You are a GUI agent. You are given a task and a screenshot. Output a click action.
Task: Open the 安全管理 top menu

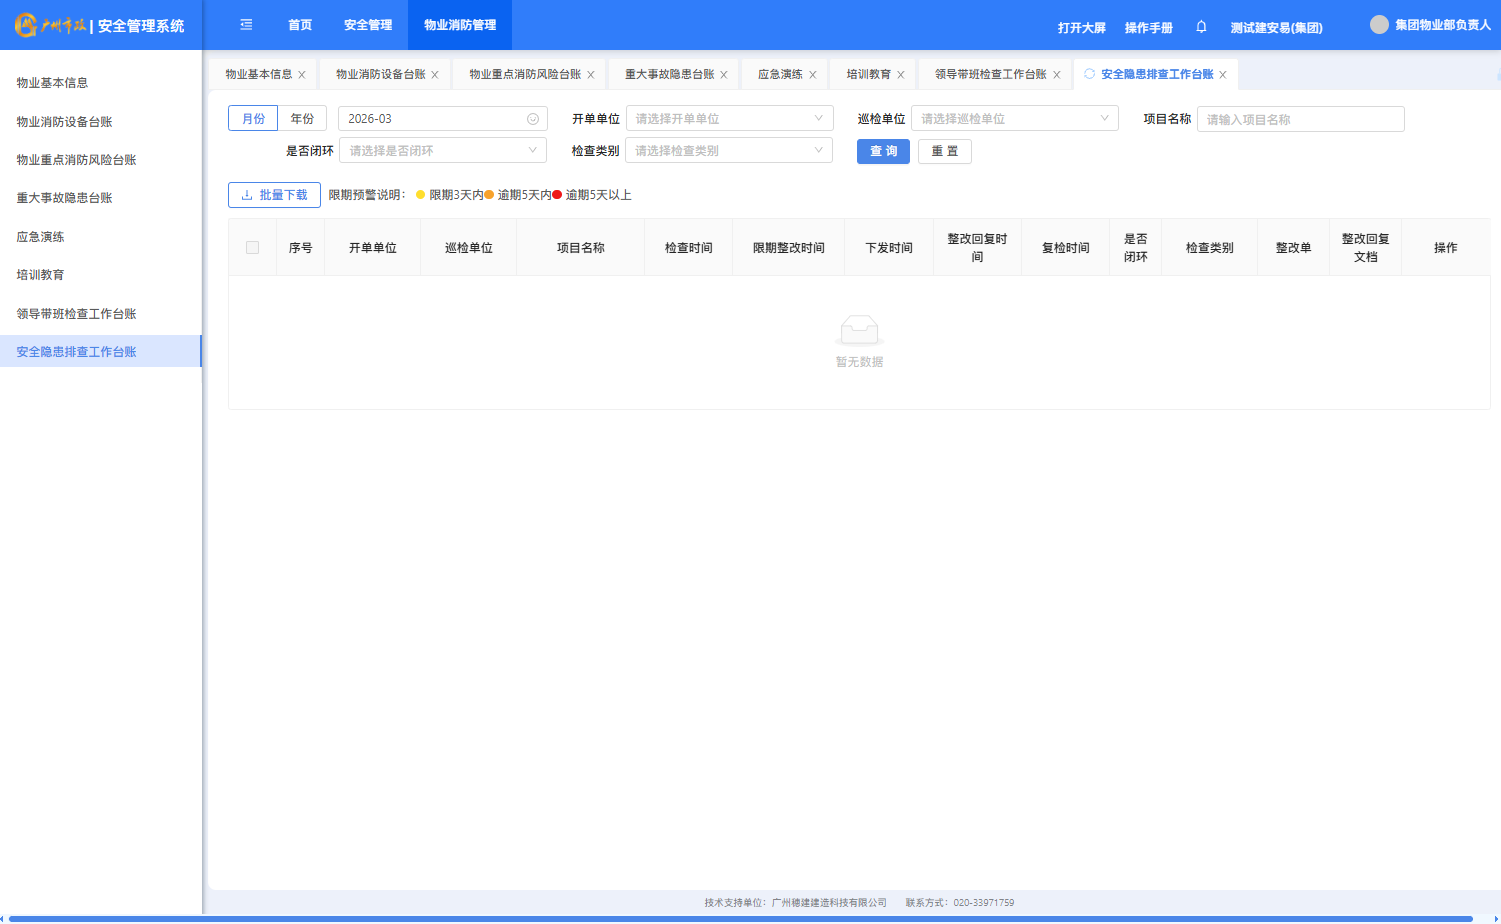[x=368, y=25]
